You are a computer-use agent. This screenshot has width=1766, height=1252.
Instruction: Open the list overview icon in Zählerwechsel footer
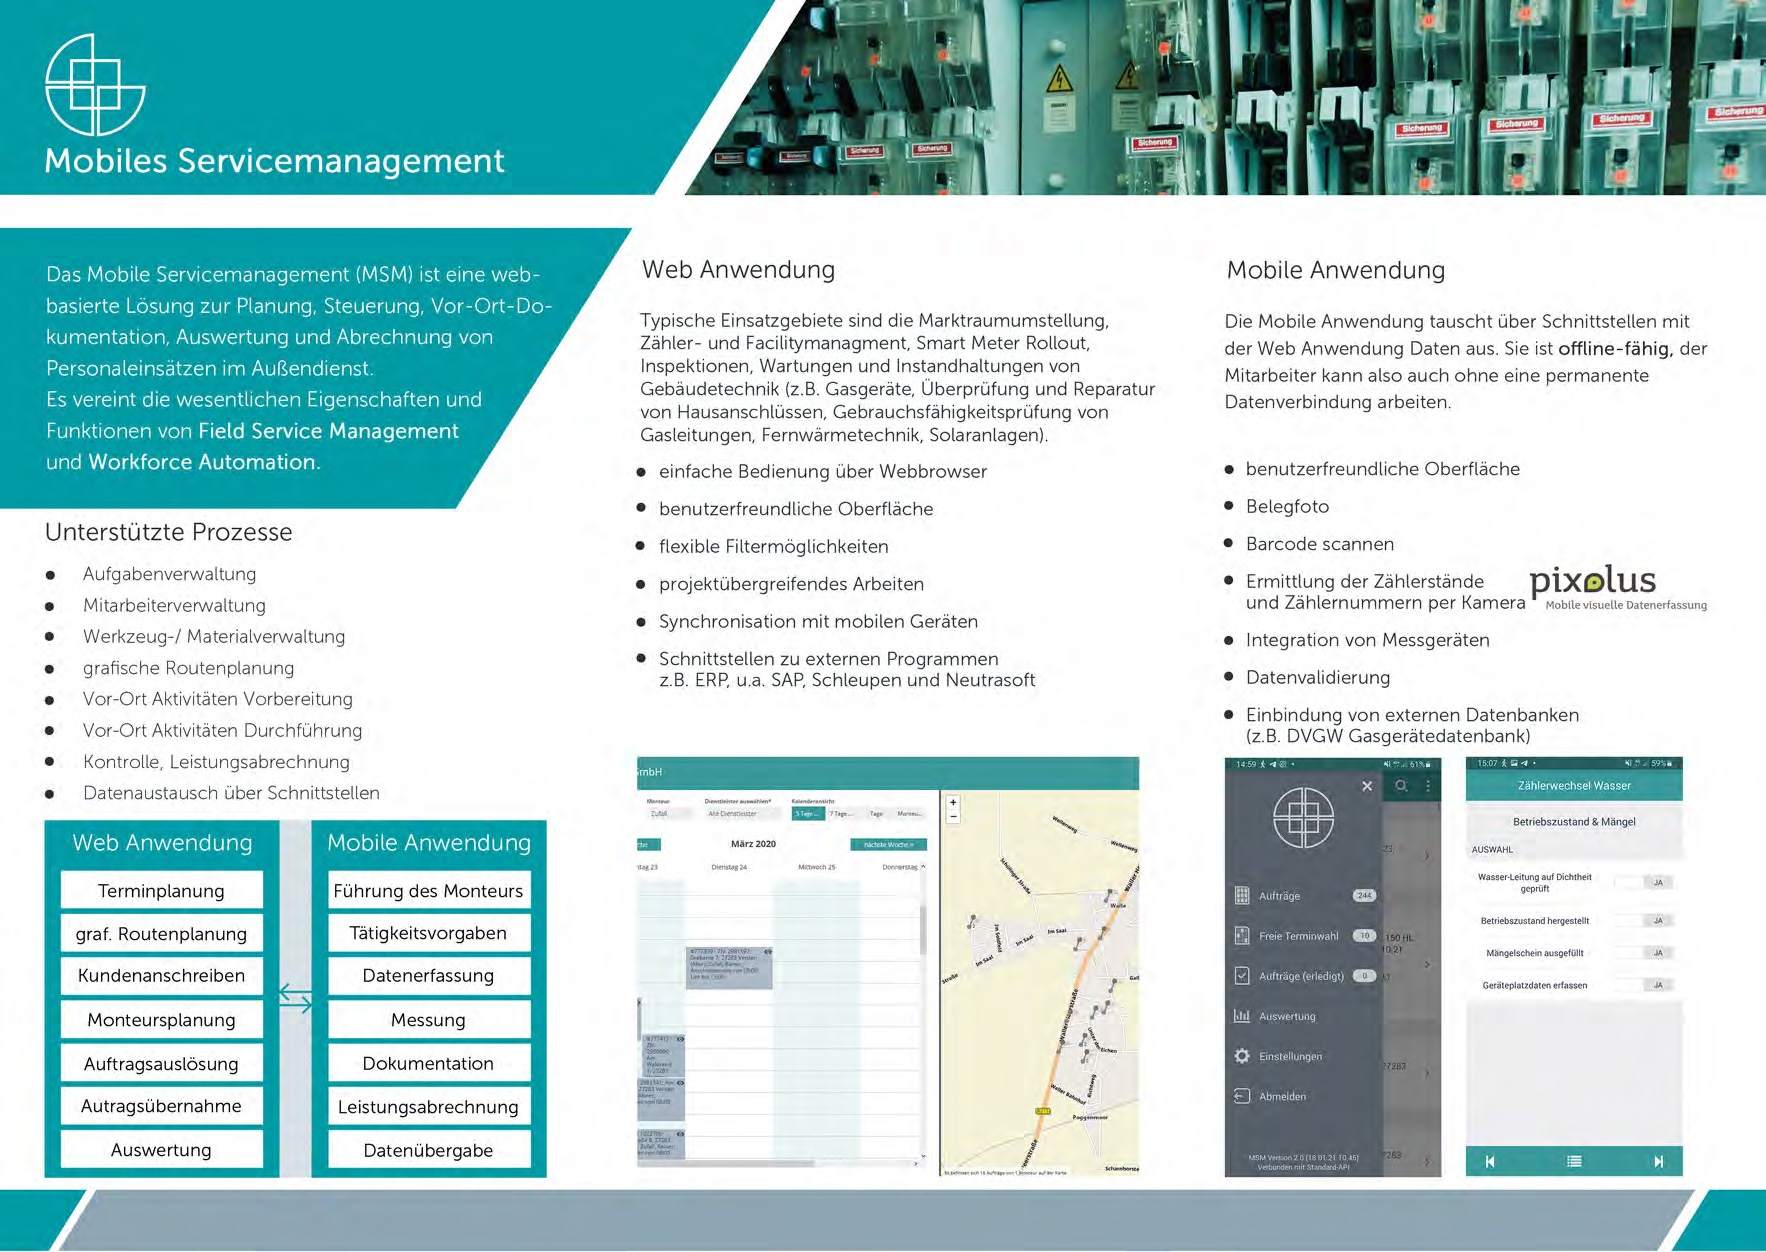pyautogui.click(x=1574, y=1161)
